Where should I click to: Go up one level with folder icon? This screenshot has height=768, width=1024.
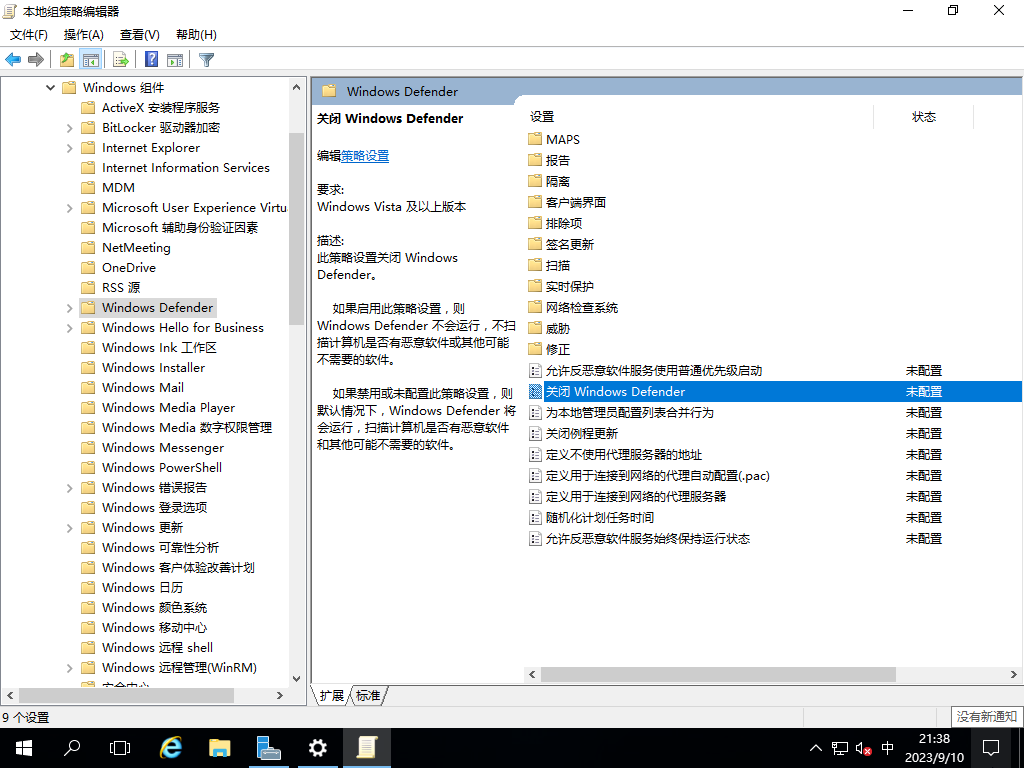coord(67,59)
